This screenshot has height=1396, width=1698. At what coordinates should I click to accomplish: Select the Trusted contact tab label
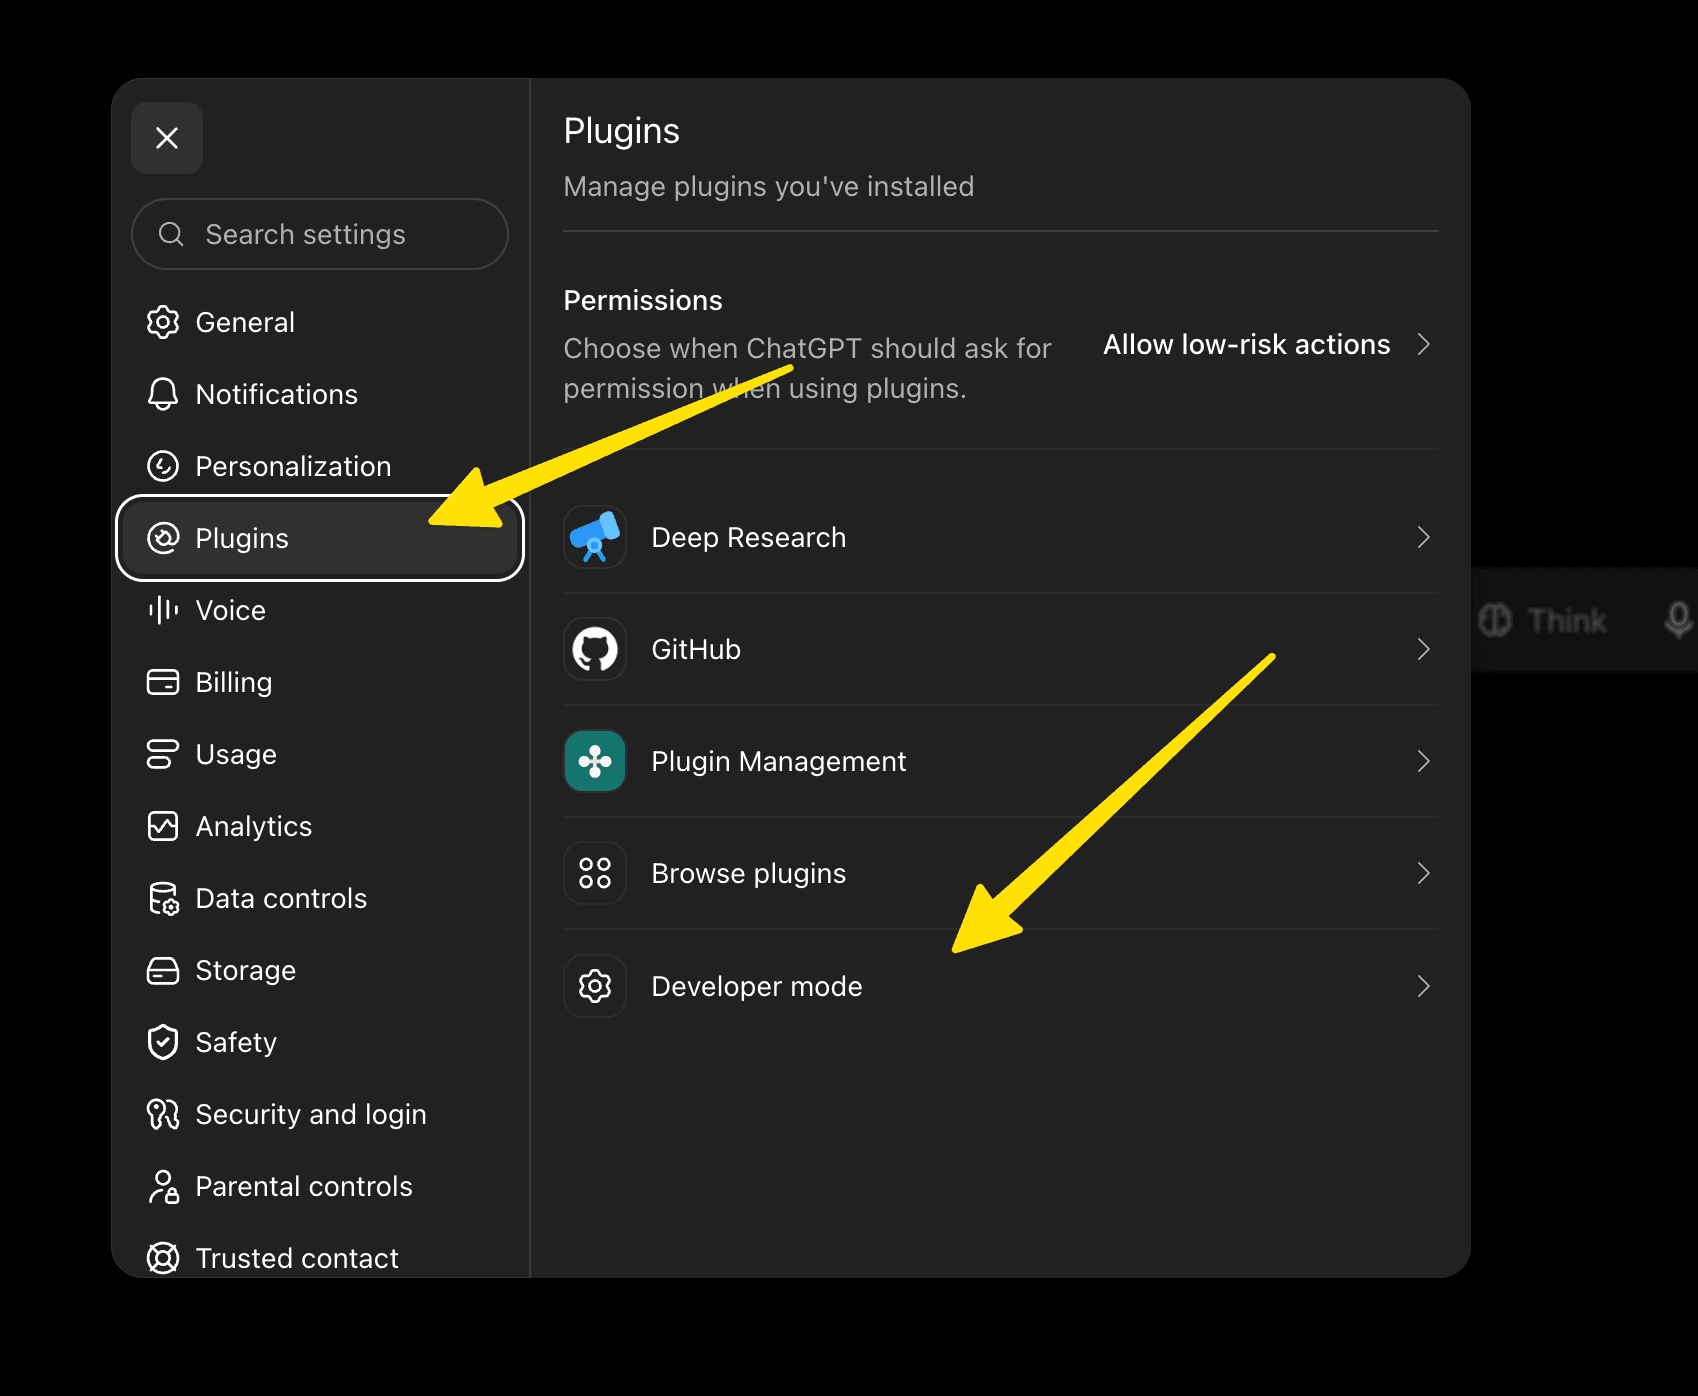(x=297, y=1258)
